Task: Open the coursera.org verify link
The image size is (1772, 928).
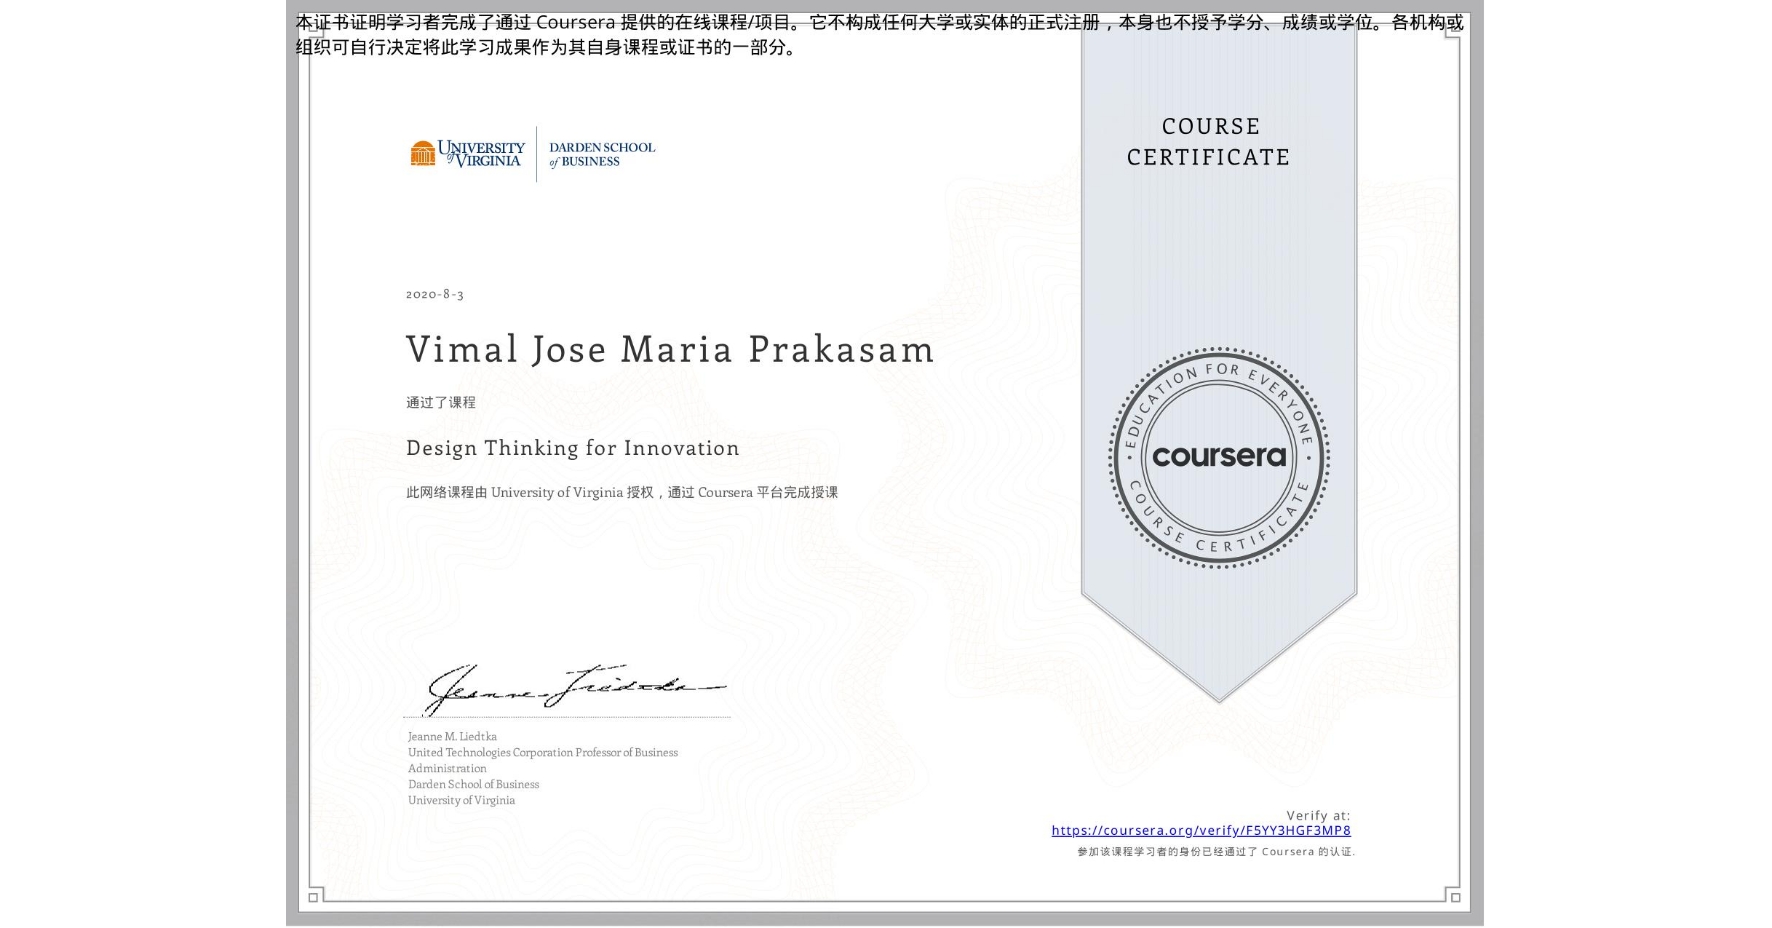Action: (1201, 830)
